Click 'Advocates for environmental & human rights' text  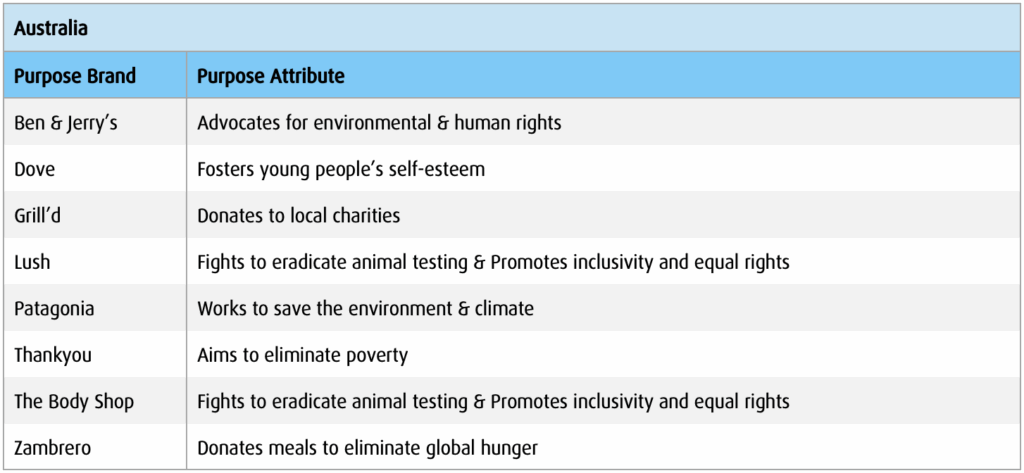pyautogui.click(x=379, y=123)
